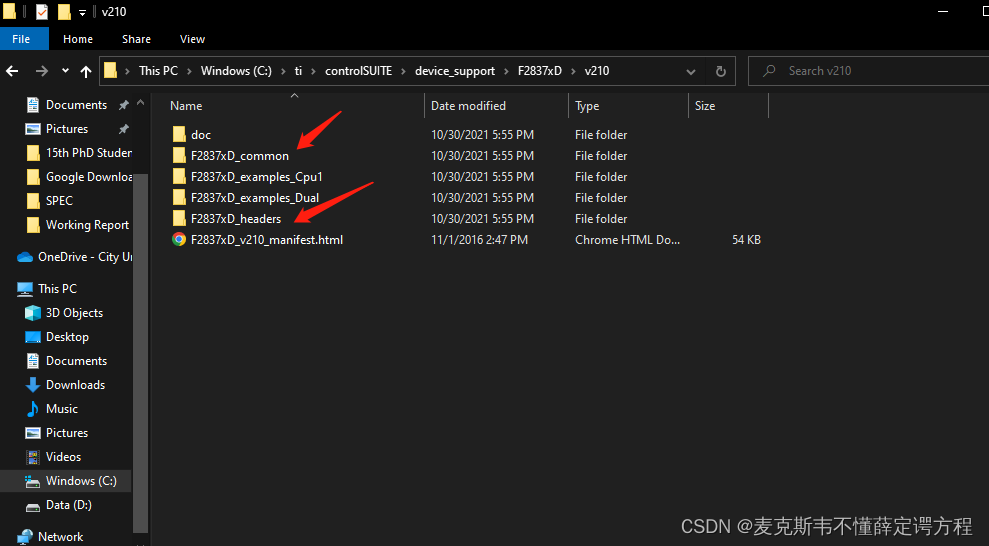Select the F2837xD_examples_Dual folder
The height and width of the screenshot is (546, 989).
click(x=255, y=198)
